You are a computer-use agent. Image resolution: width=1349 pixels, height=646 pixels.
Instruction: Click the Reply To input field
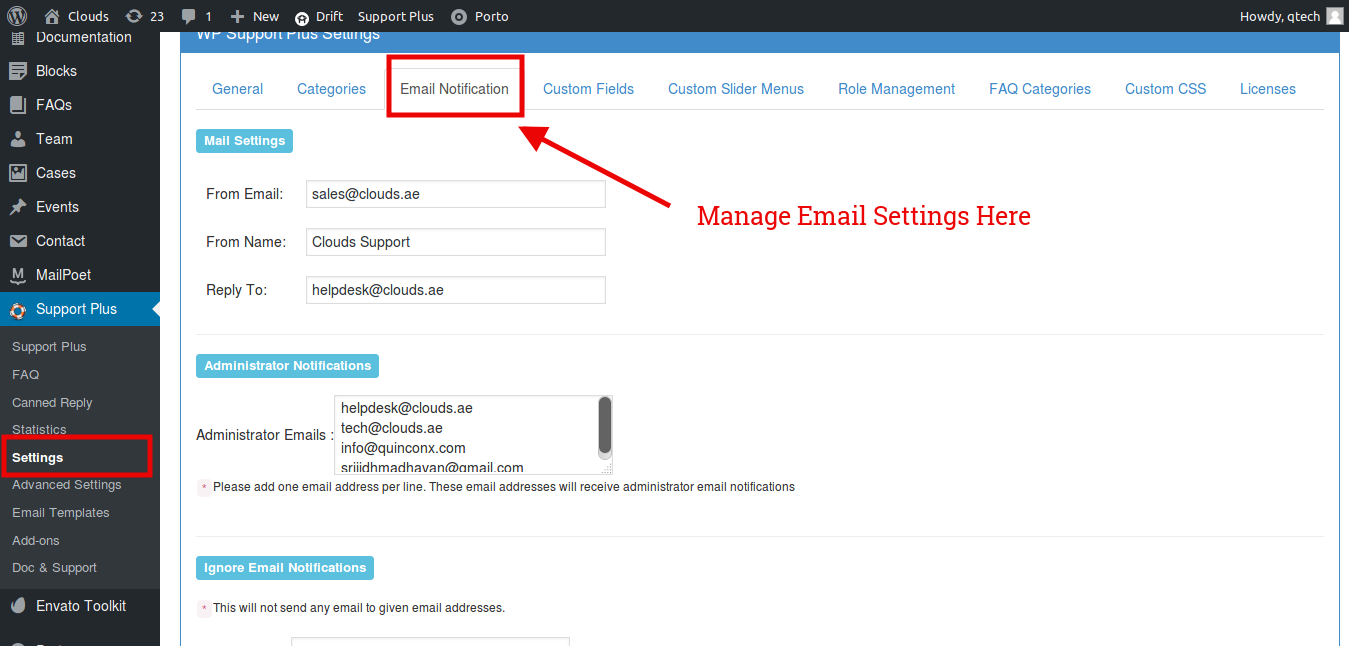click(x=456, y=290)
